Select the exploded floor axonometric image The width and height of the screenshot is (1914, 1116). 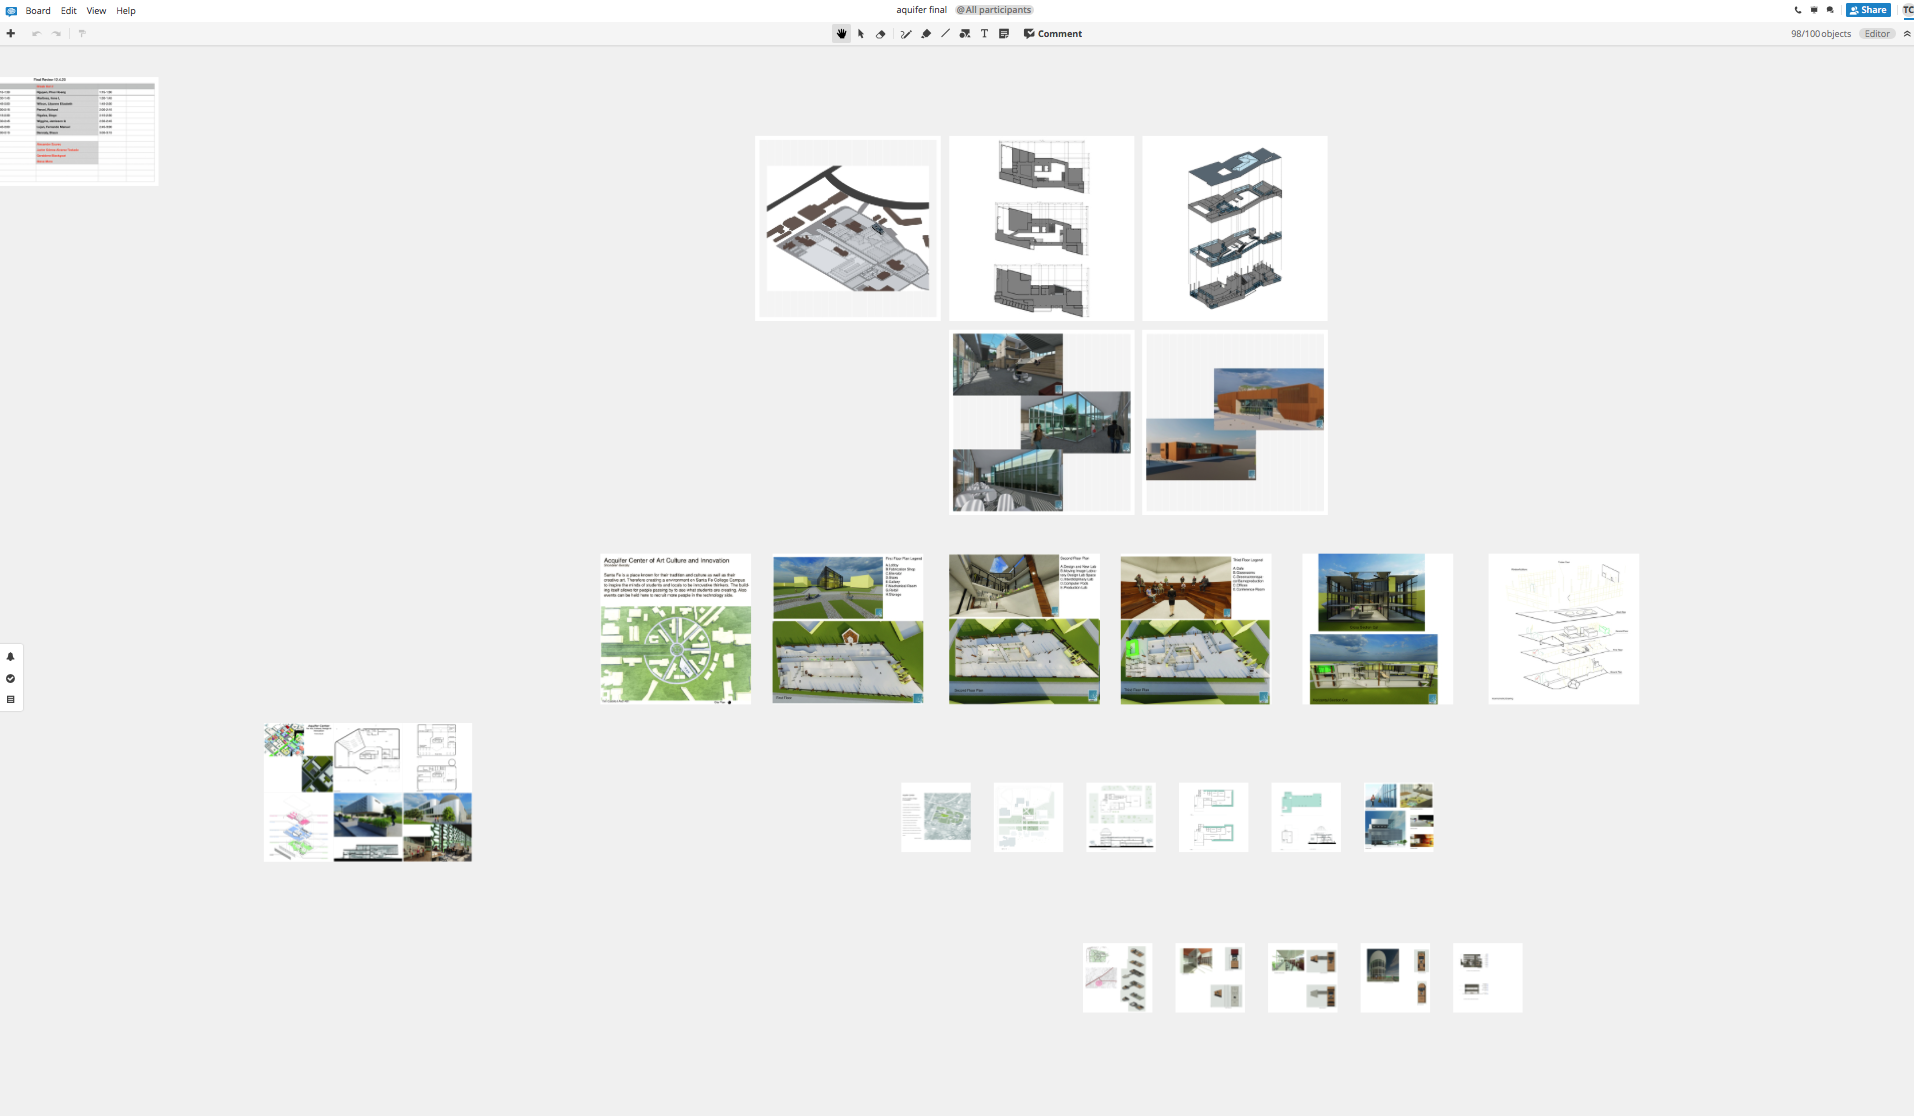(1235, 228)
